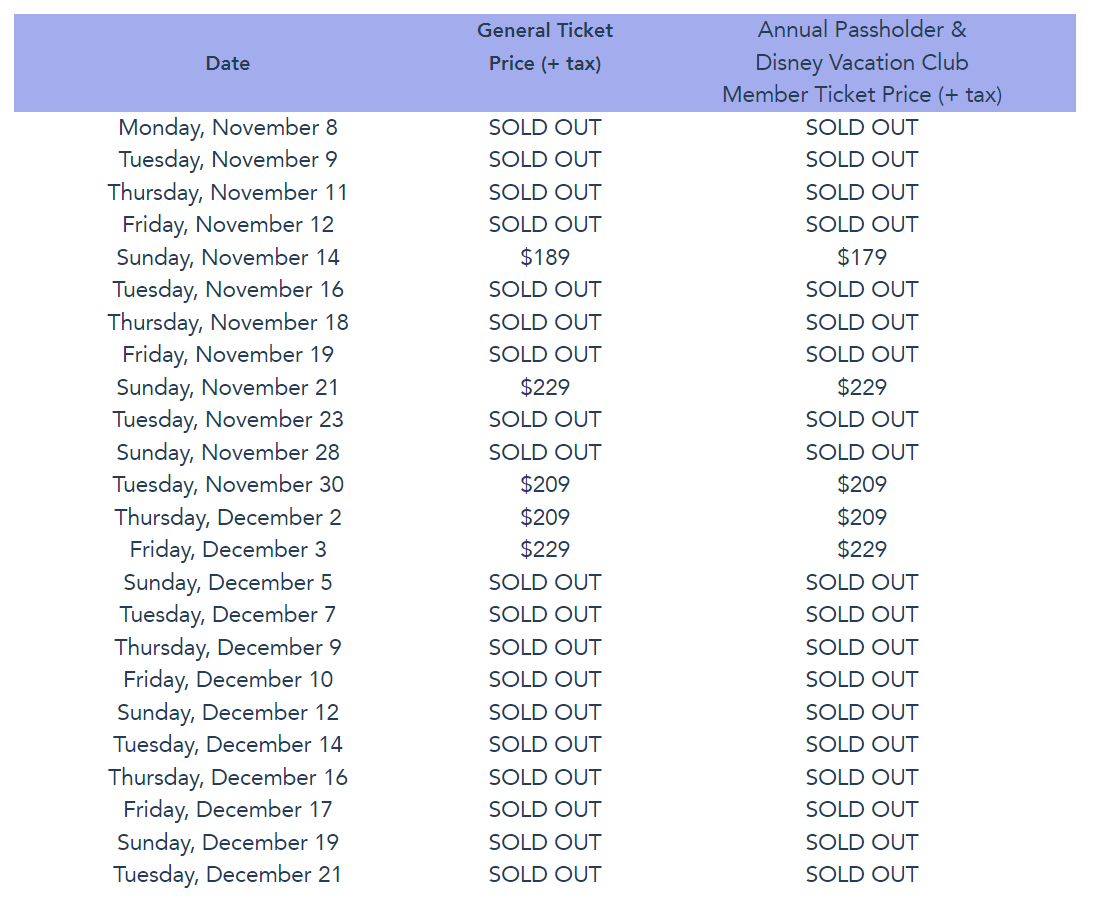Click the general price for November 21
This screenshot has width=1095, height=901.
[545, 387]
